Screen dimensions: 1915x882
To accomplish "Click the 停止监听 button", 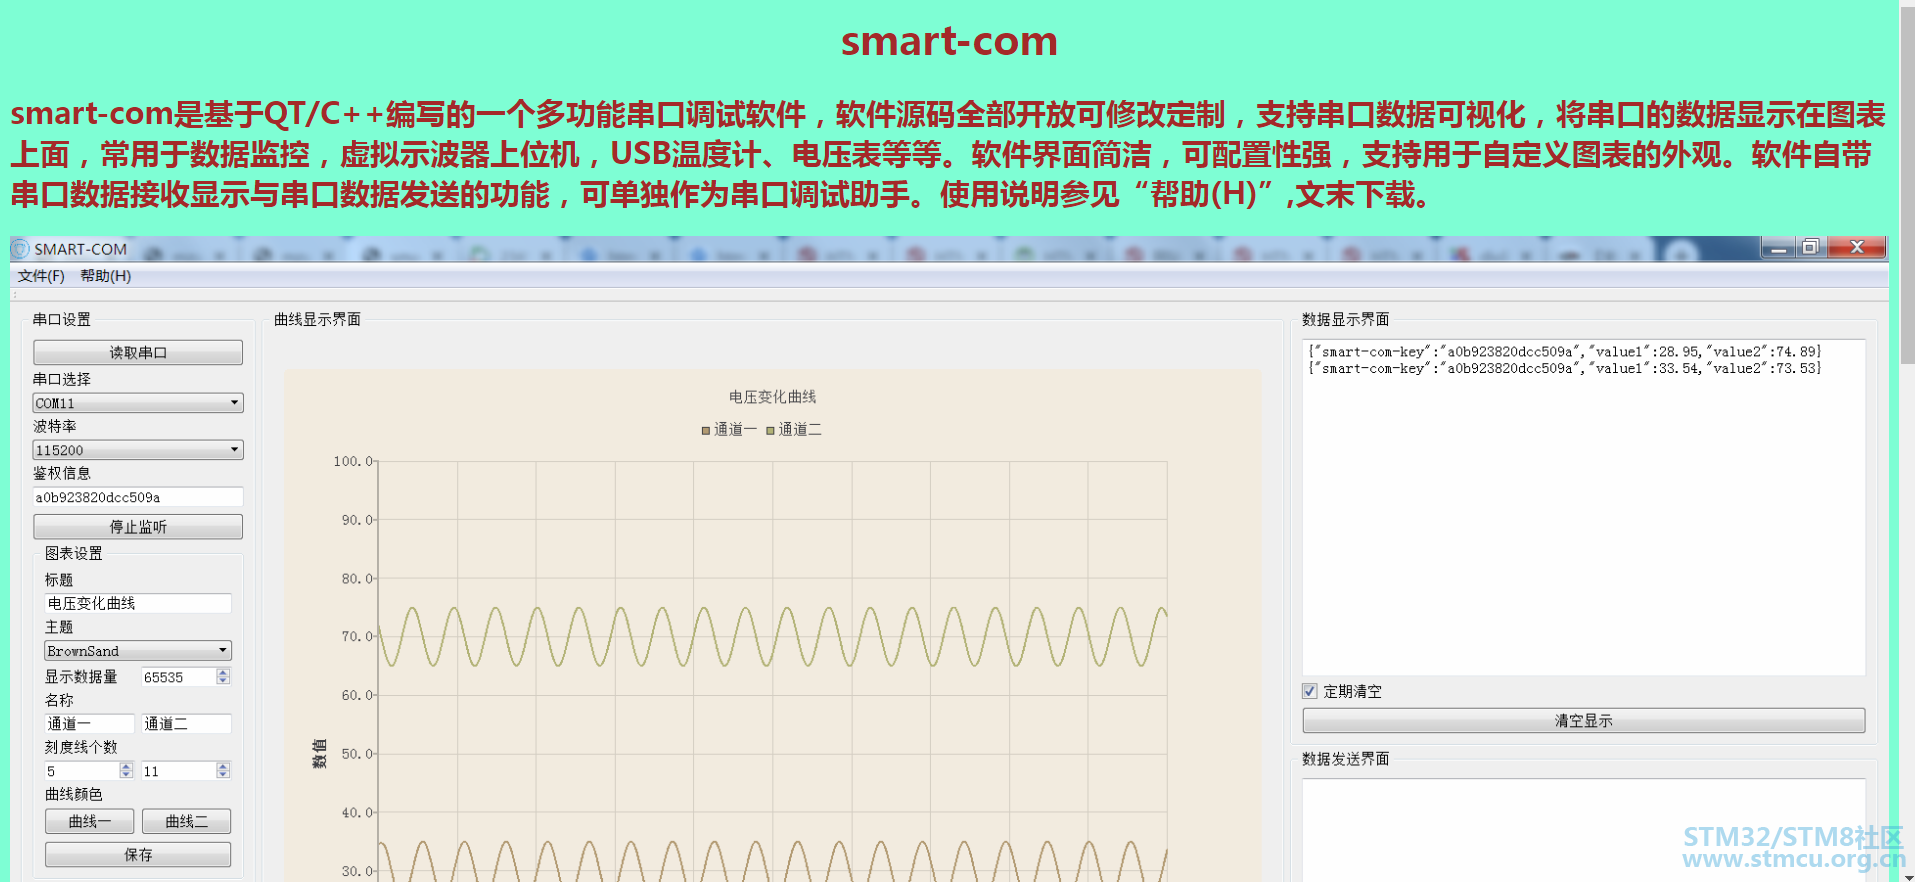I will (x=138, y=527).
